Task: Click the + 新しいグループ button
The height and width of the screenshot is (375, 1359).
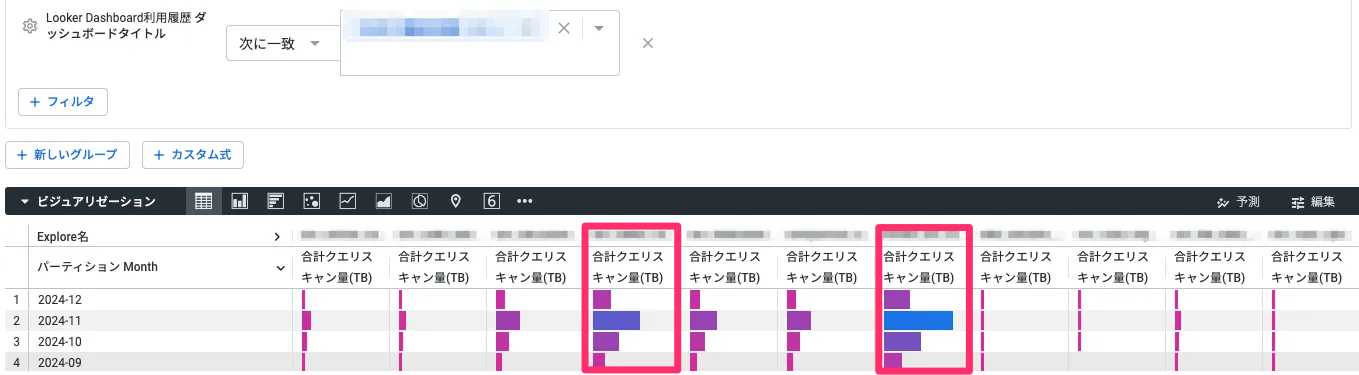Action: pos(67,155)
